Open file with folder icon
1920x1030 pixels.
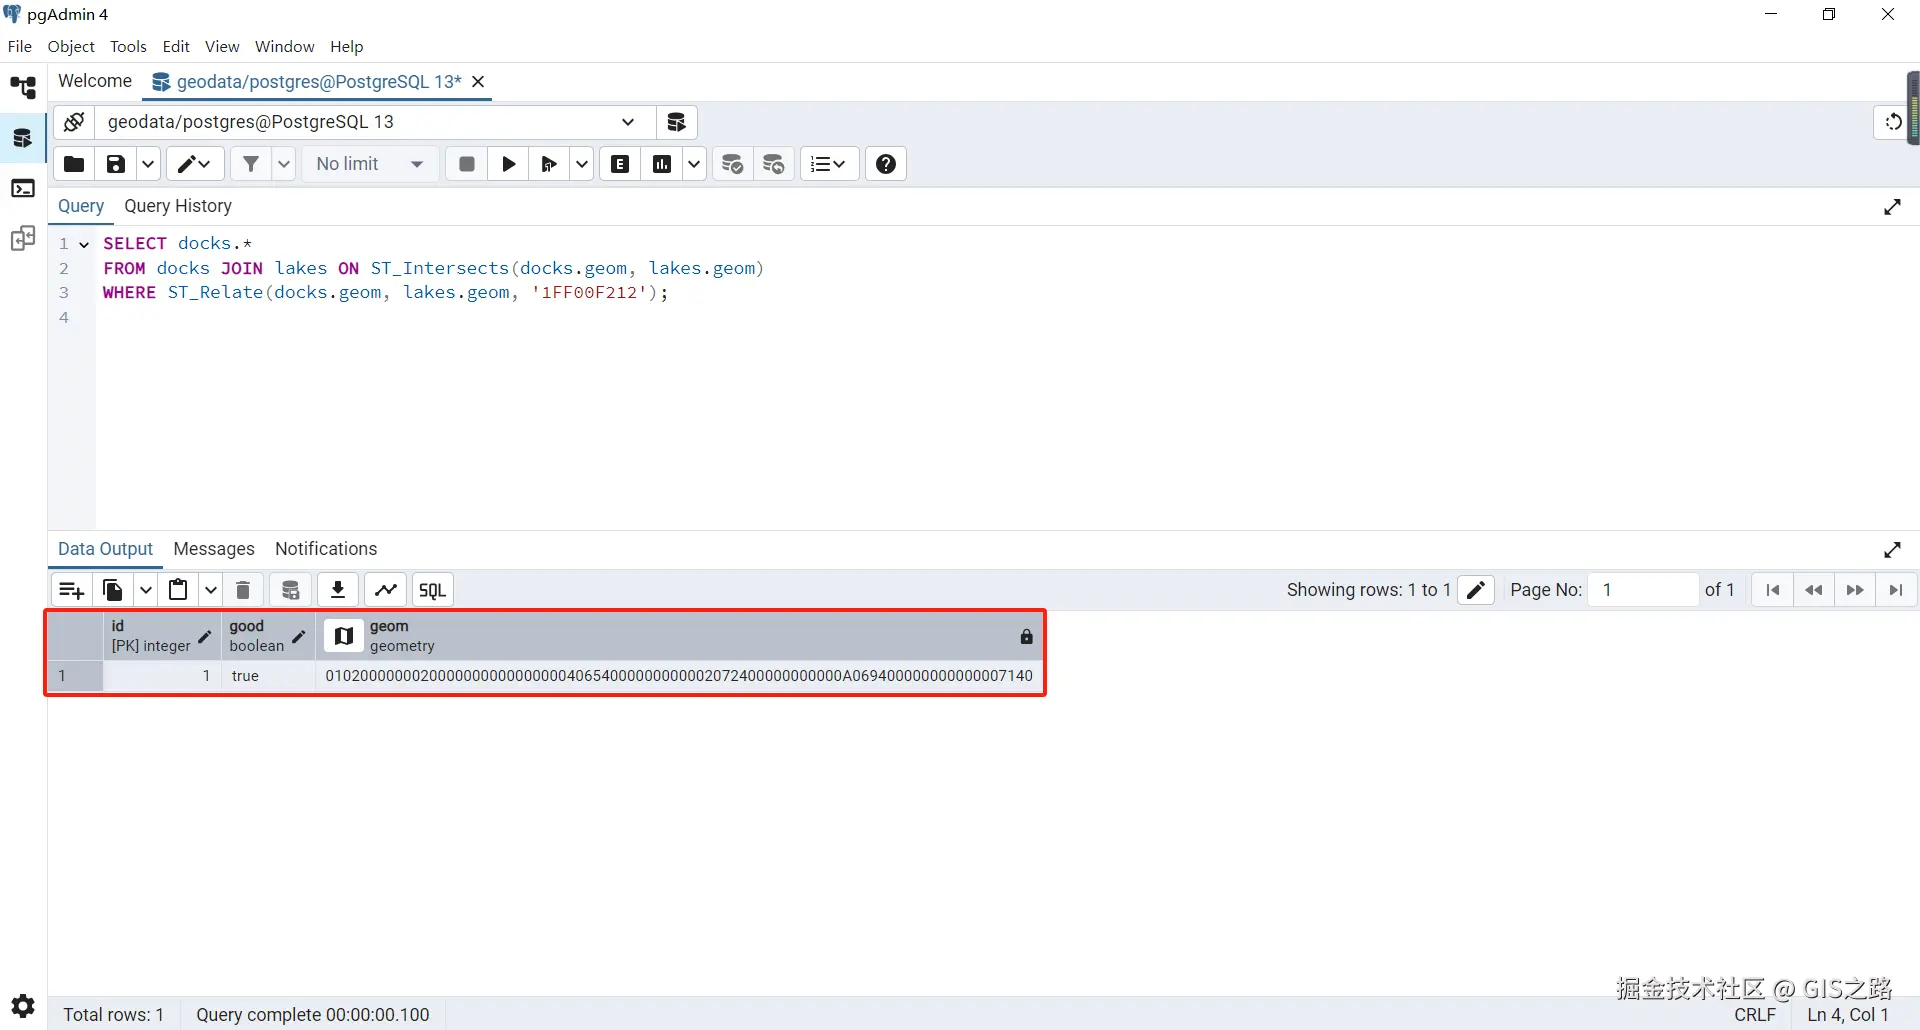coord(74,164)
